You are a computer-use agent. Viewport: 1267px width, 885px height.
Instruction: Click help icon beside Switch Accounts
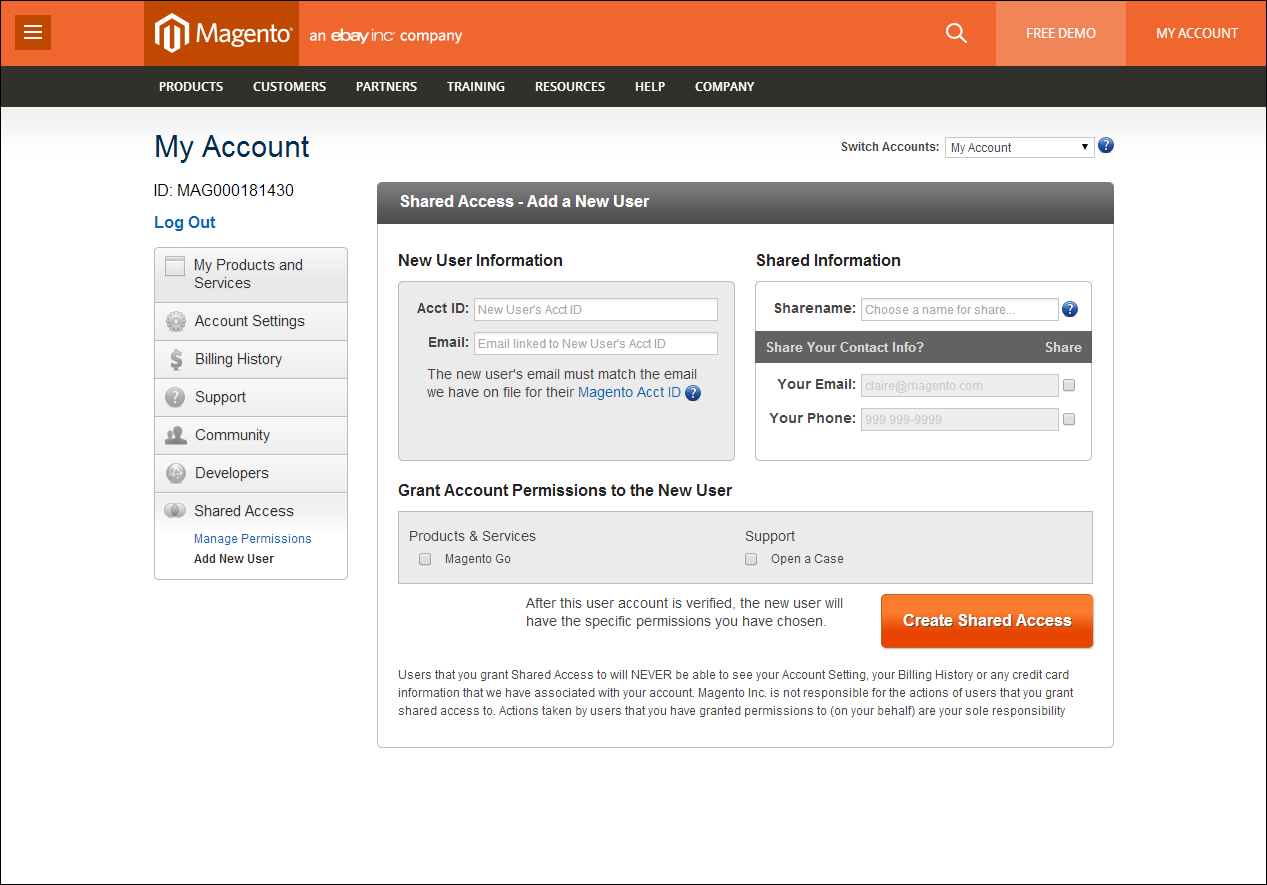click(x=1106, y=146)
